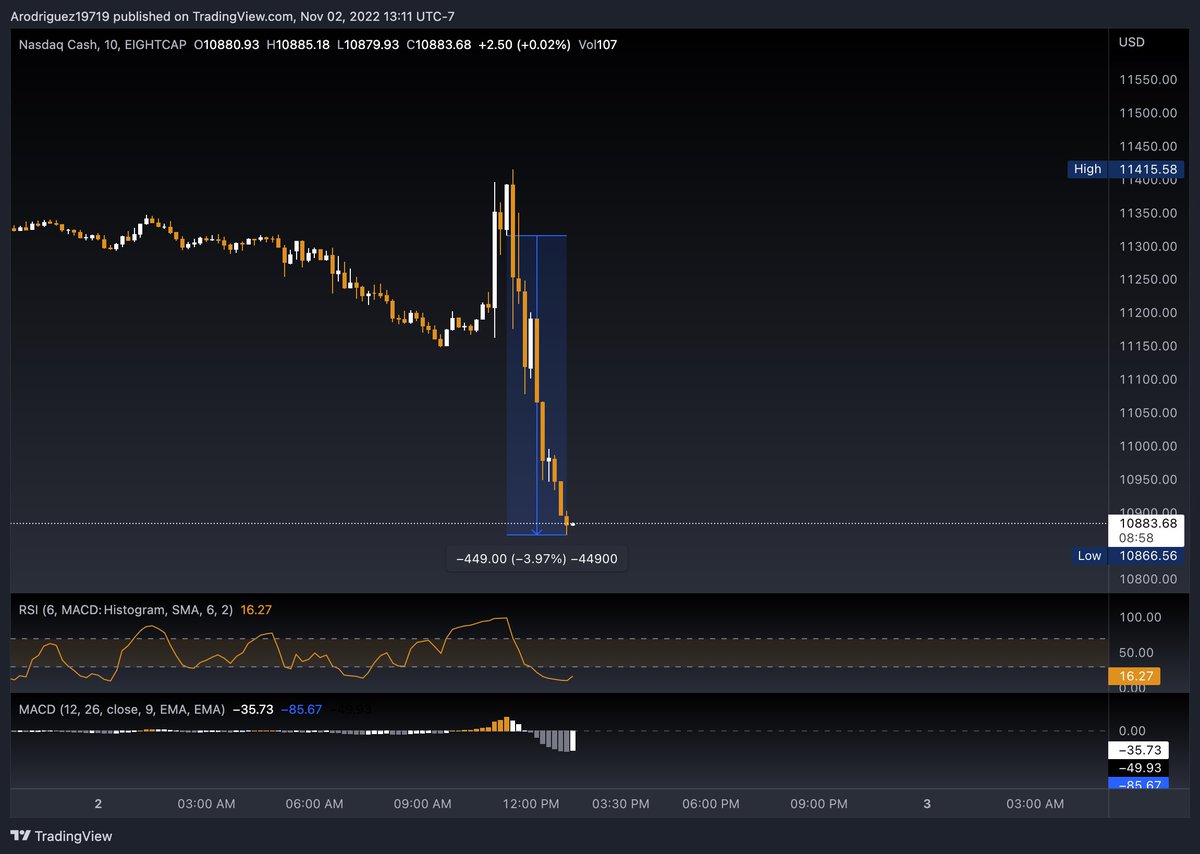Click the 11300.00 price scale label
1200x854 pixels.
pyautogui.click(x=1148, y=246)
